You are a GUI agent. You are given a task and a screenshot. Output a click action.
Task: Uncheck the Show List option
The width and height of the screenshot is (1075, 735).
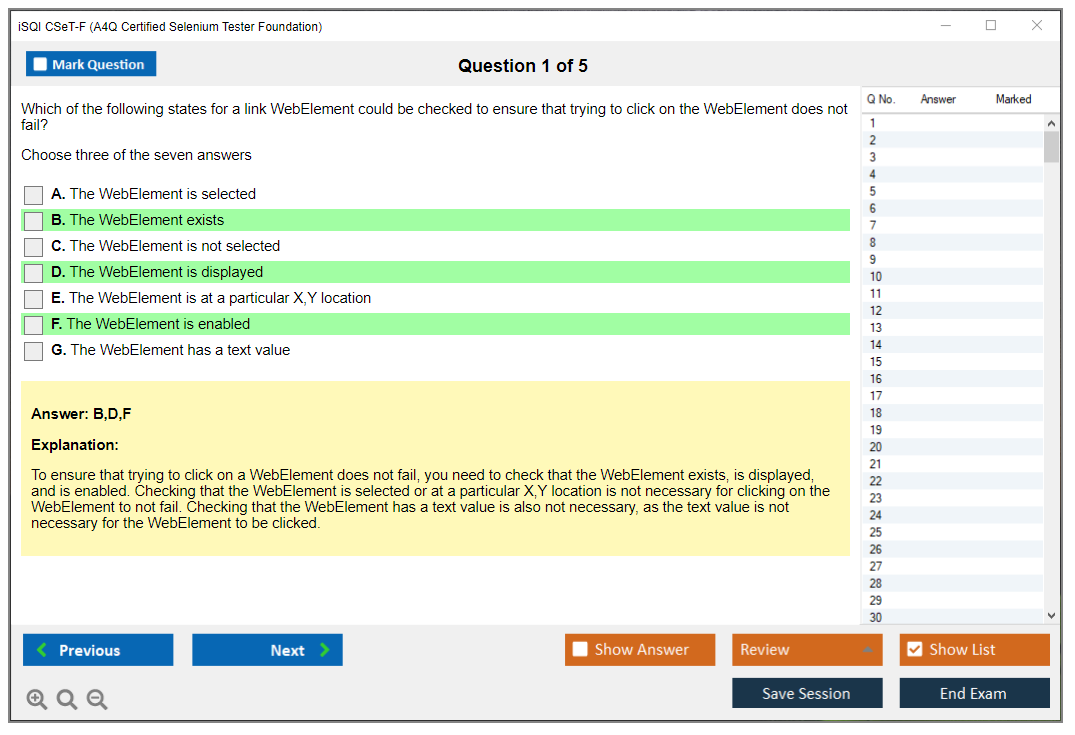pos(914,650)
